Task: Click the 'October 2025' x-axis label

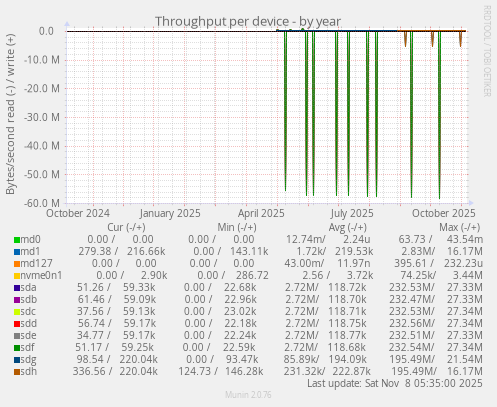Action: click(444, 213)
